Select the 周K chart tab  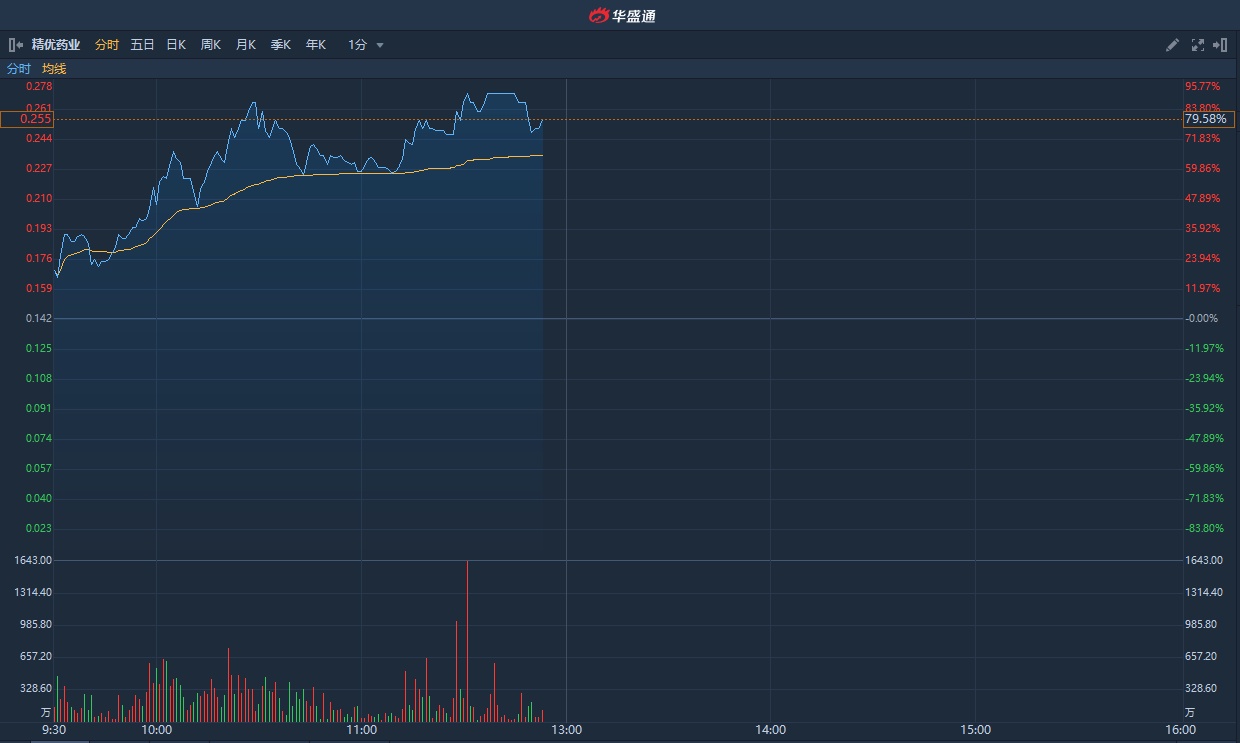(x=211, y=45)
